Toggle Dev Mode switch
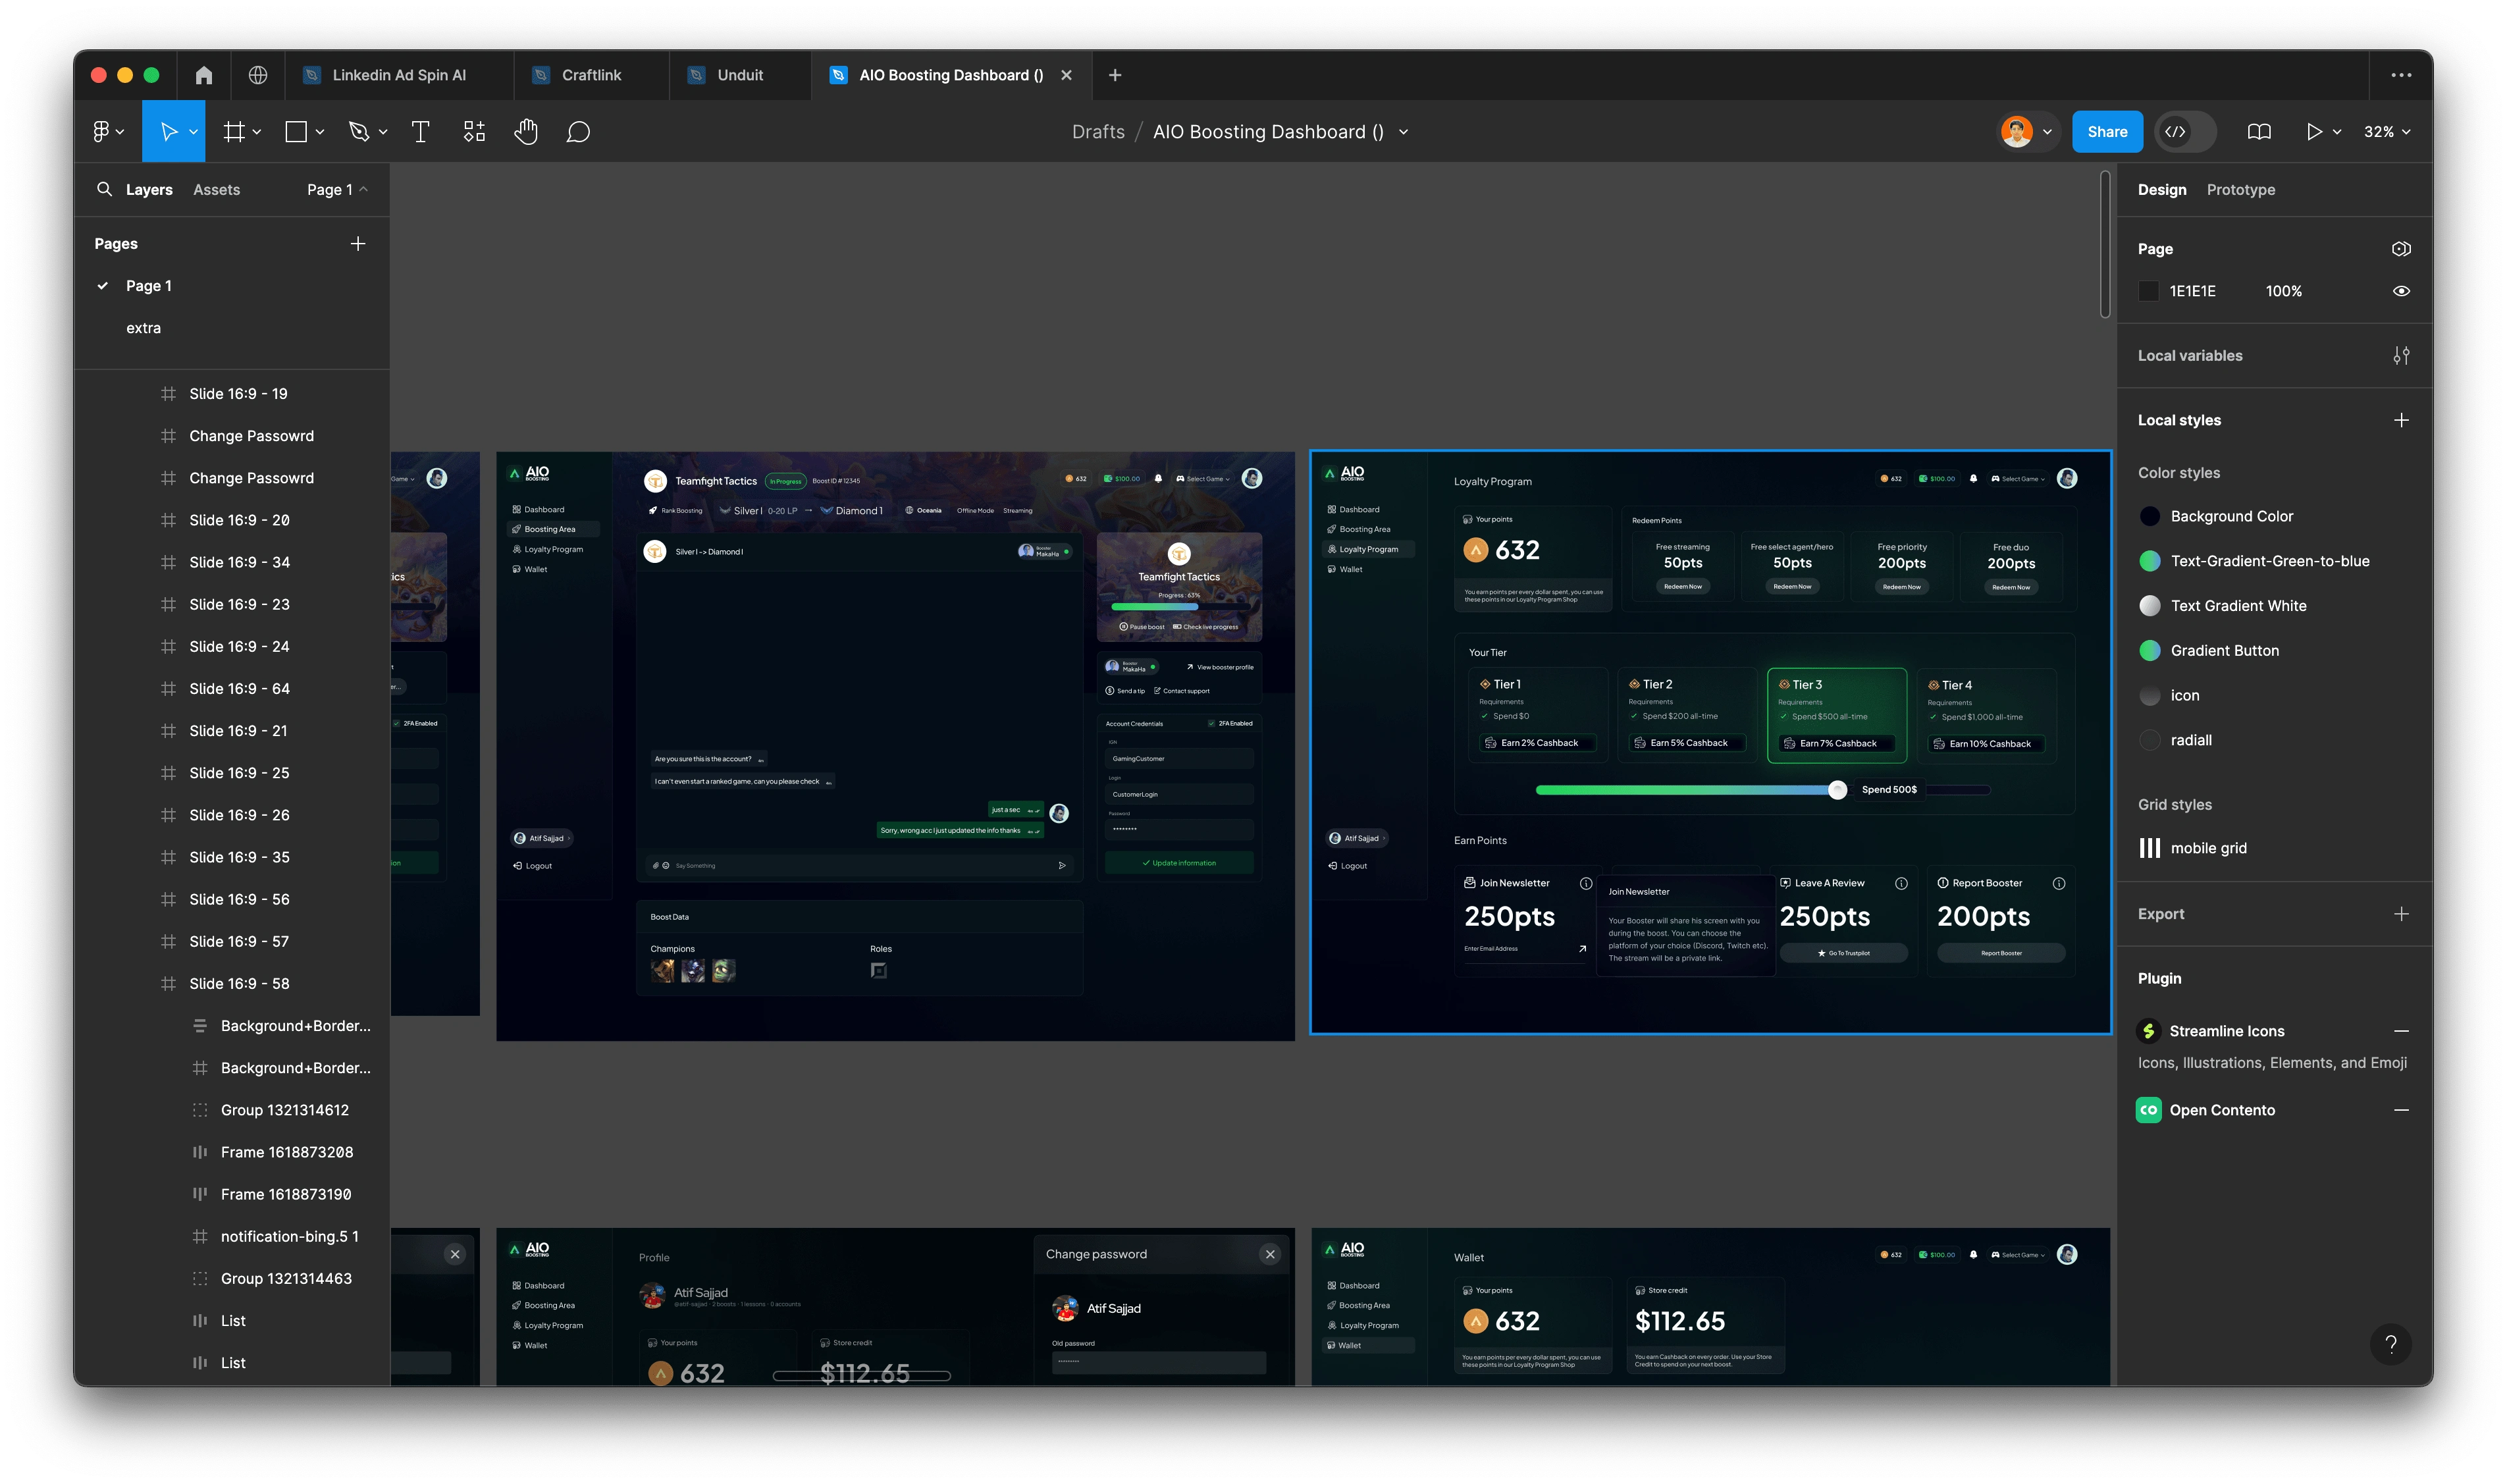The image size is (2507, 1484). point(2186,132)
